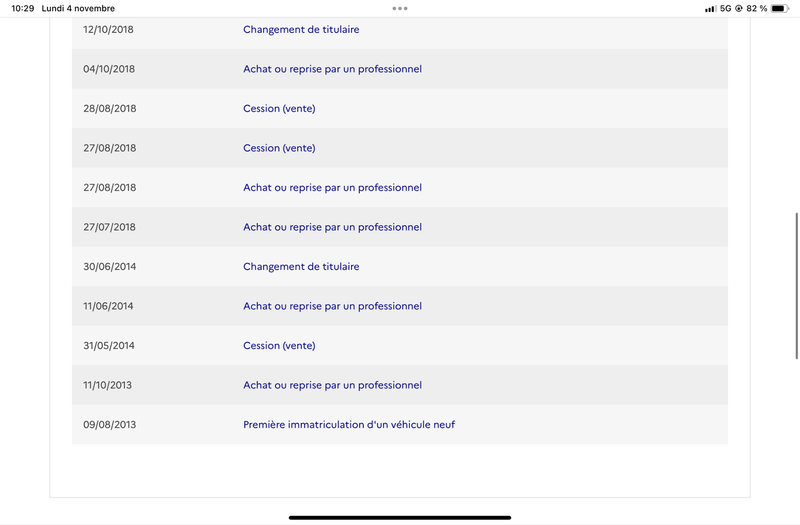Open Achat ou reprise entry dated 27/07/2018
Viewport: 800px width, 525px height.
point(332,227)
